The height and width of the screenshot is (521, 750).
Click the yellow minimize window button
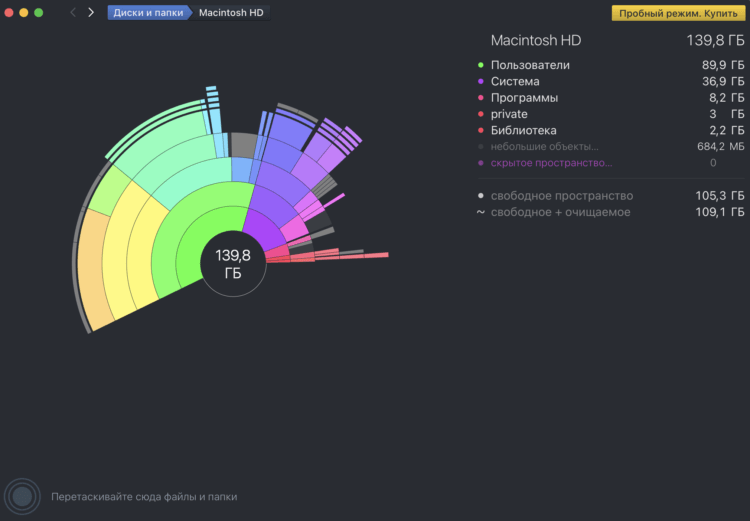24,13
